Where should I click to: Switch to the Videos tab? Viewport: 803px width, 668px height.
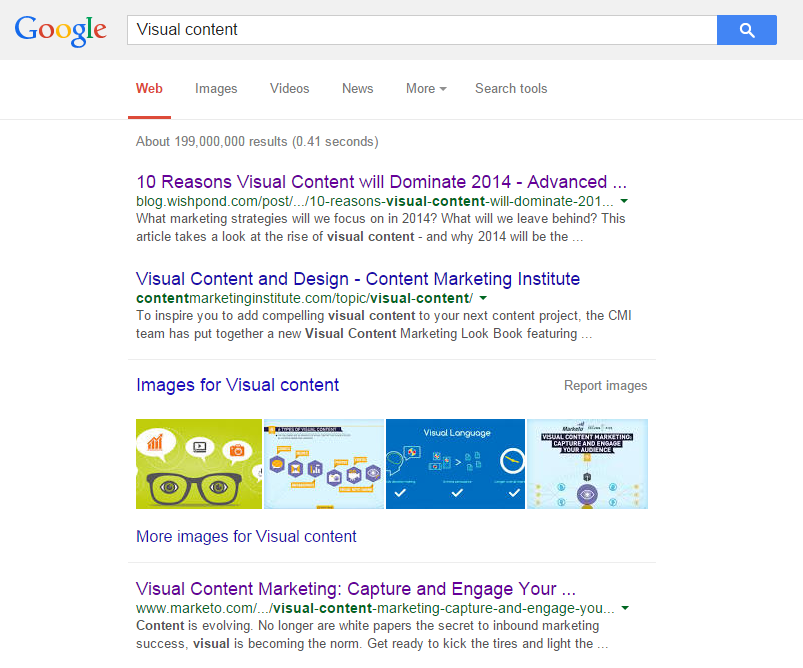(289, 89)
